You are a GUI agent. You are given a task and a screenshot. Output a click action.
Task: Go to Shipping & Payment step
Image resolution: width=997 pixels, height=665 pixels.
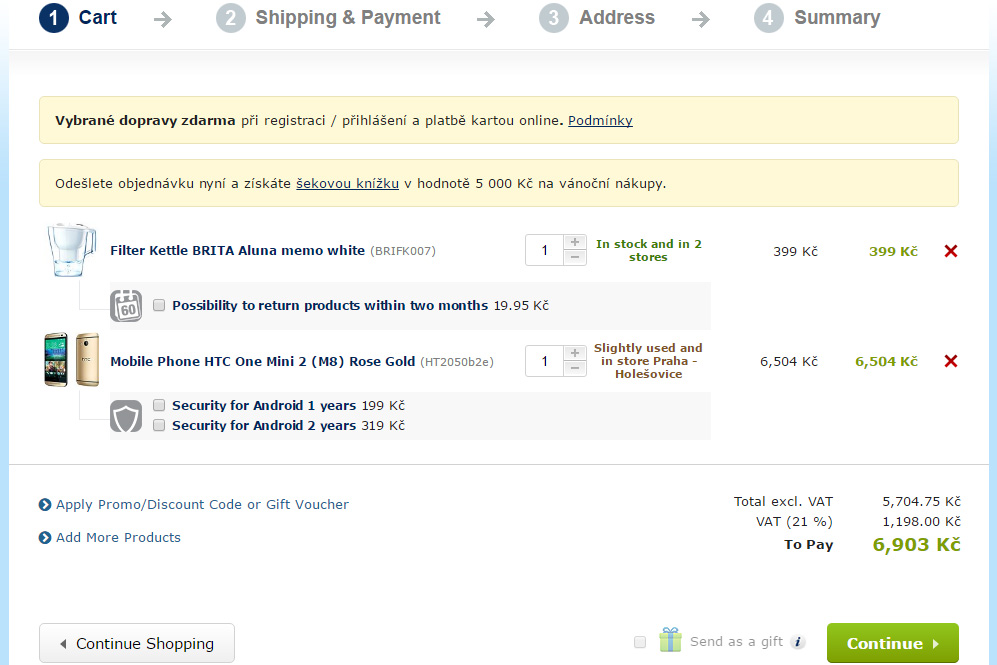[328, 18]
